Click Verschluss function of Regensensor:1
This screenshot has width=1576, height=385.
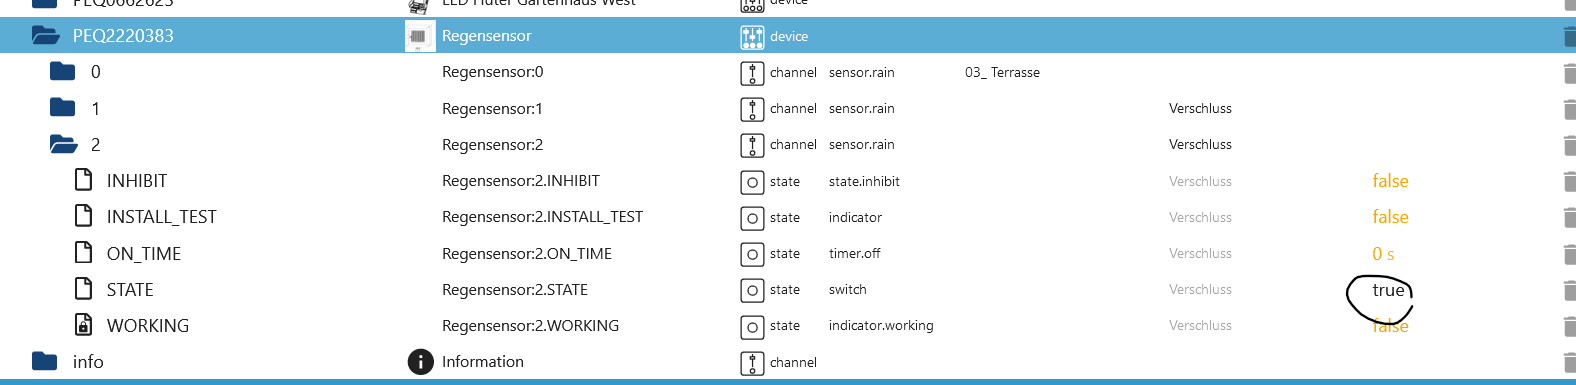[1200, 108]
